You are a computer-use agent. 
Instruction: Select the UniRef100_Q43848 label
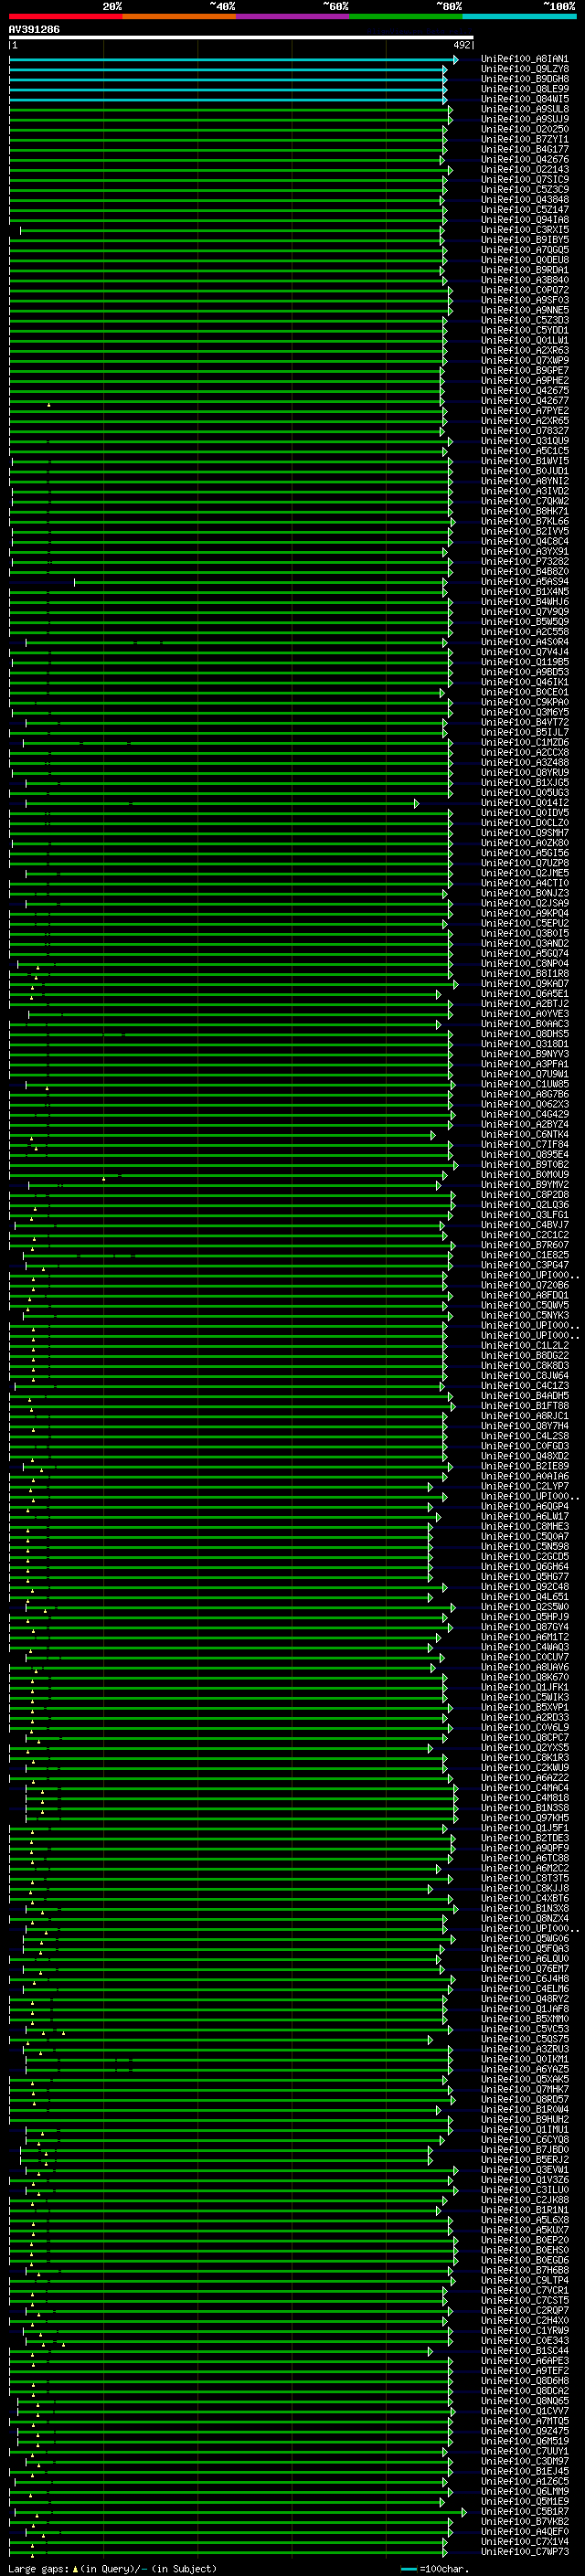point(525,200)
